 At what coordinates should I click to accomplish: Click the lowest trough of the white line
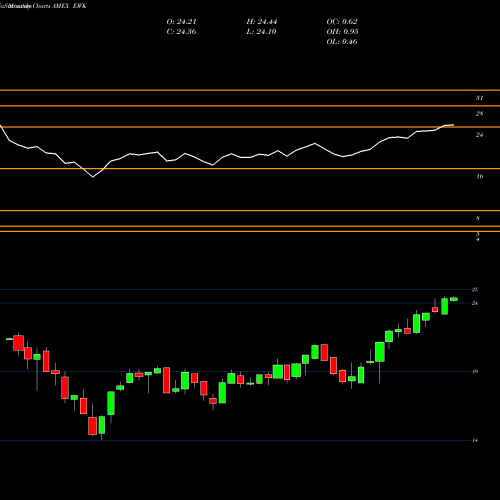(93, 177)
